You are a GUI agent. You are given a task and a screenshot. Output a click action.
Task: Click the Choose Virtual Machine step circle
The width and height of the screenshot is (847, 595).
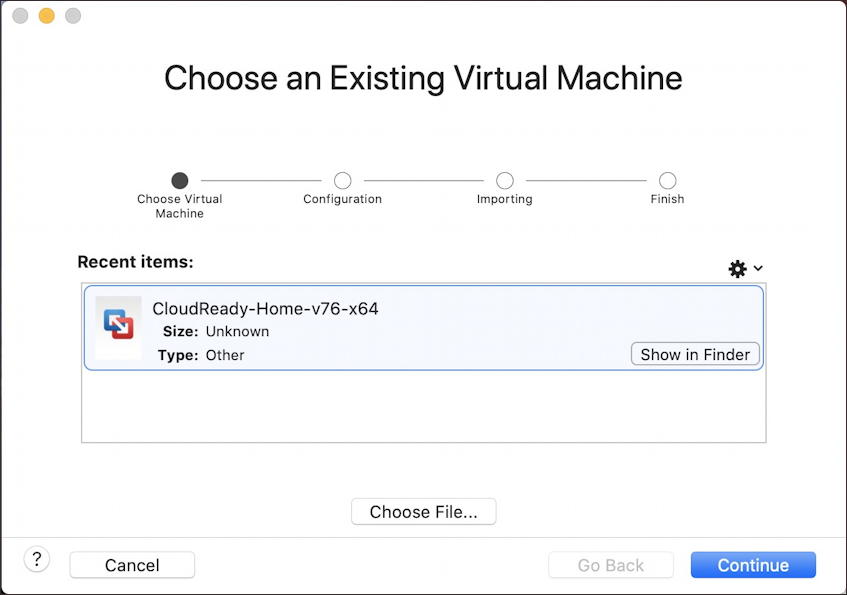pyautogui.click(x=180, y=180)
